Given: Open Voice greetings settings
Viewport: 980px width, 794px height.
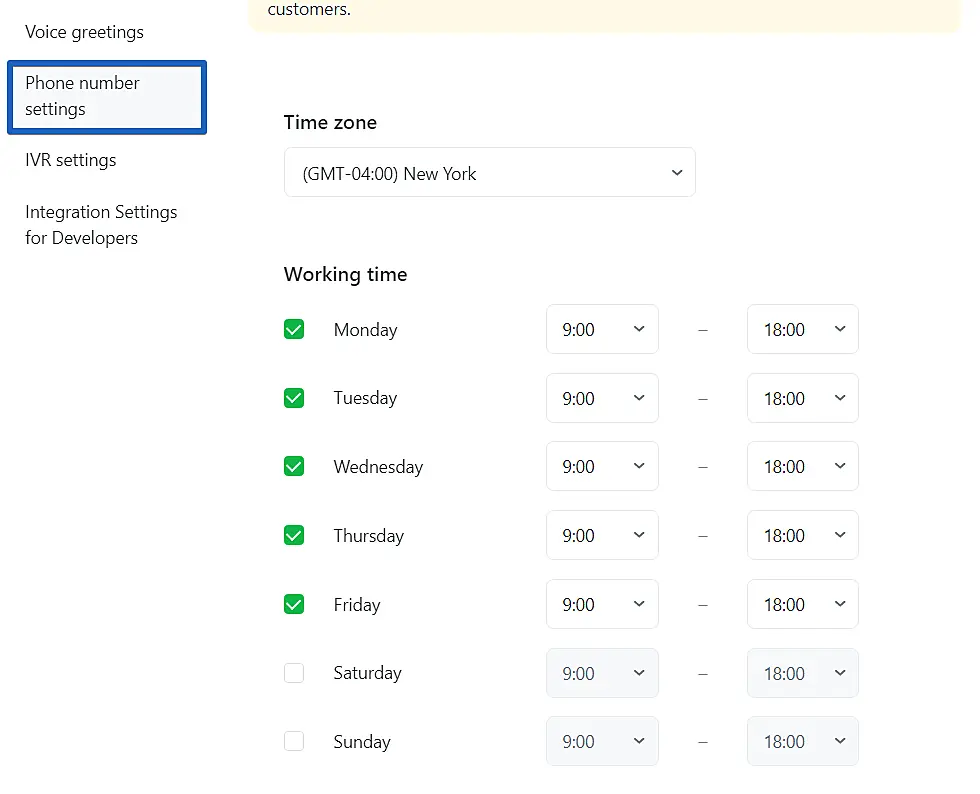Looking at the screenshot, I should [84, 32].
